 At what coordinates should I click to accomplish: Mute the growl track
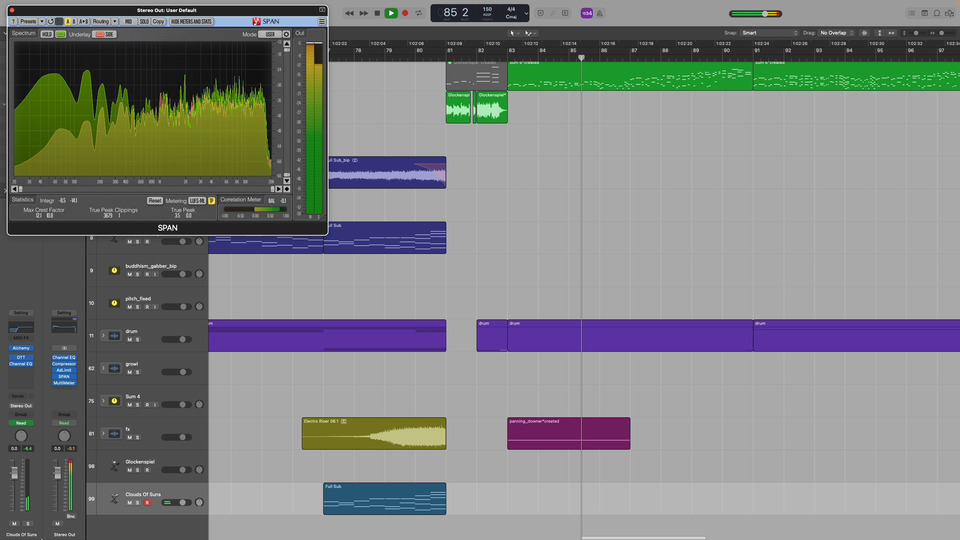click(128, 372)
